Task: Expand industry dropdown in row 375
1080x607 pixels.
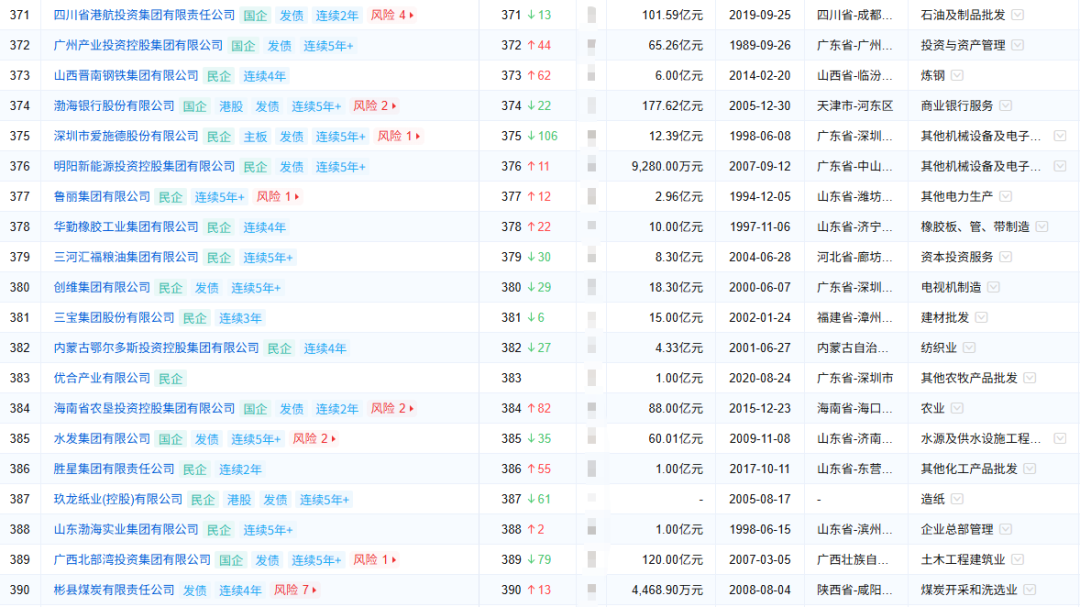Action: point(1060,136)
